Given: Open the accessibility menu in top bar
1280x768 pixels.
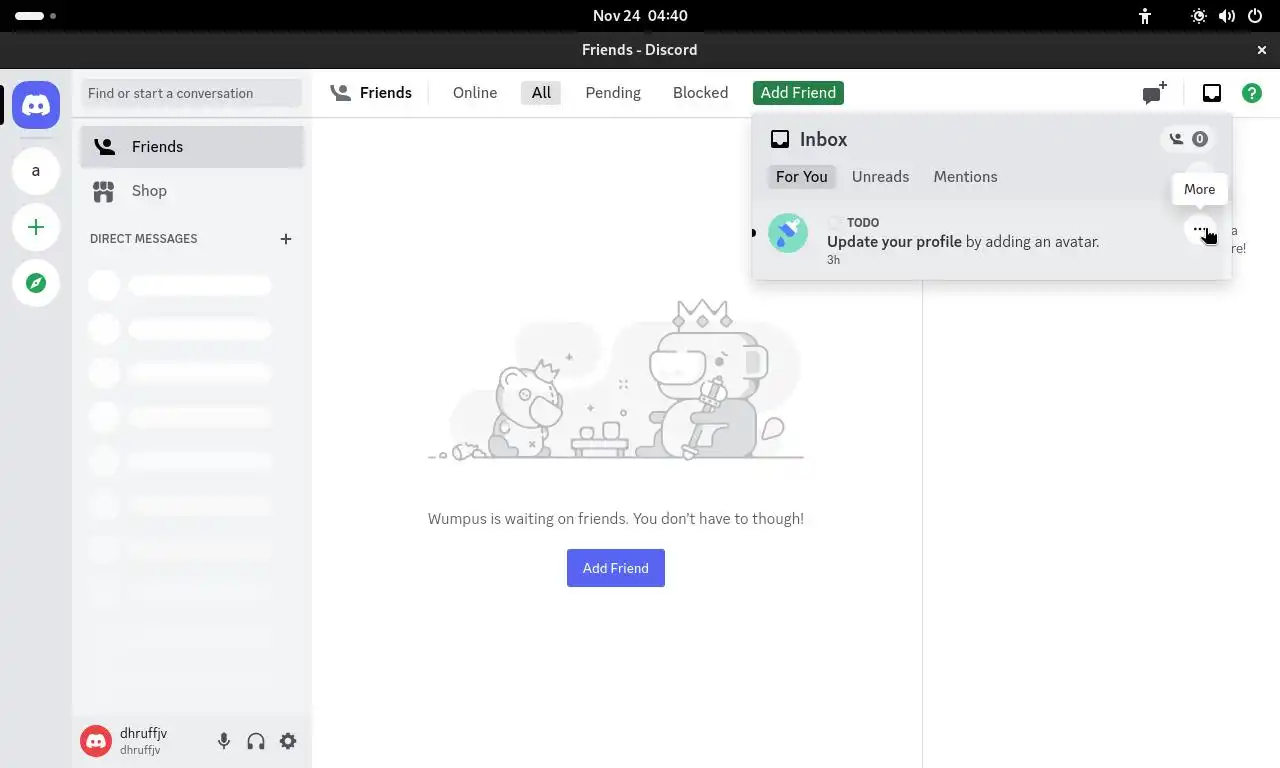Looking at the screenshot, I should click(x=1145, y=16).
